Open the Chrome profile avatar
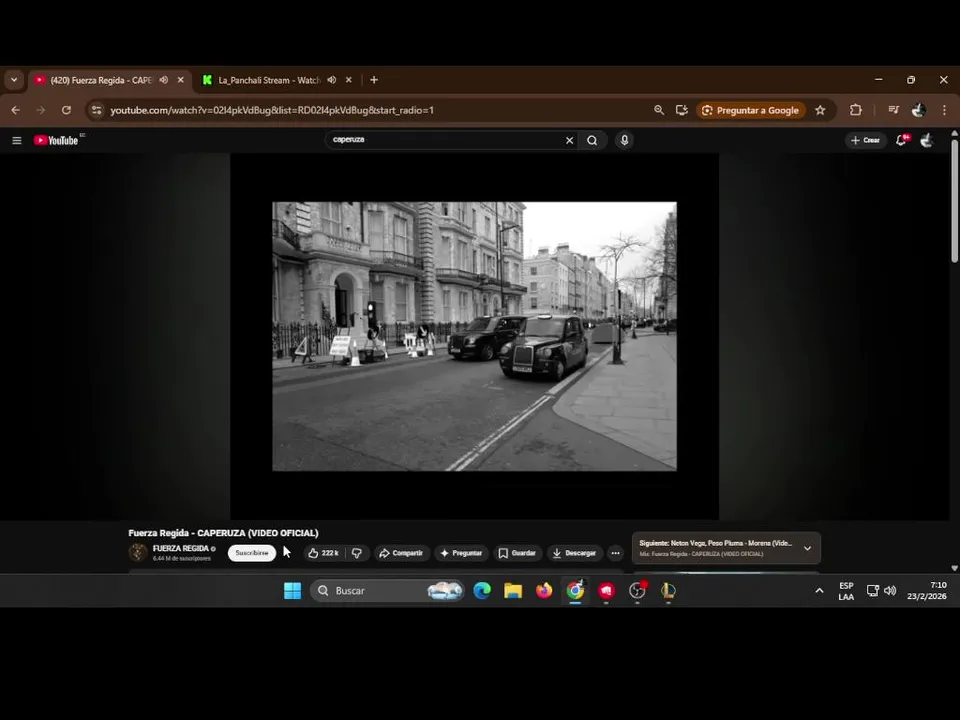 (918, 110)
